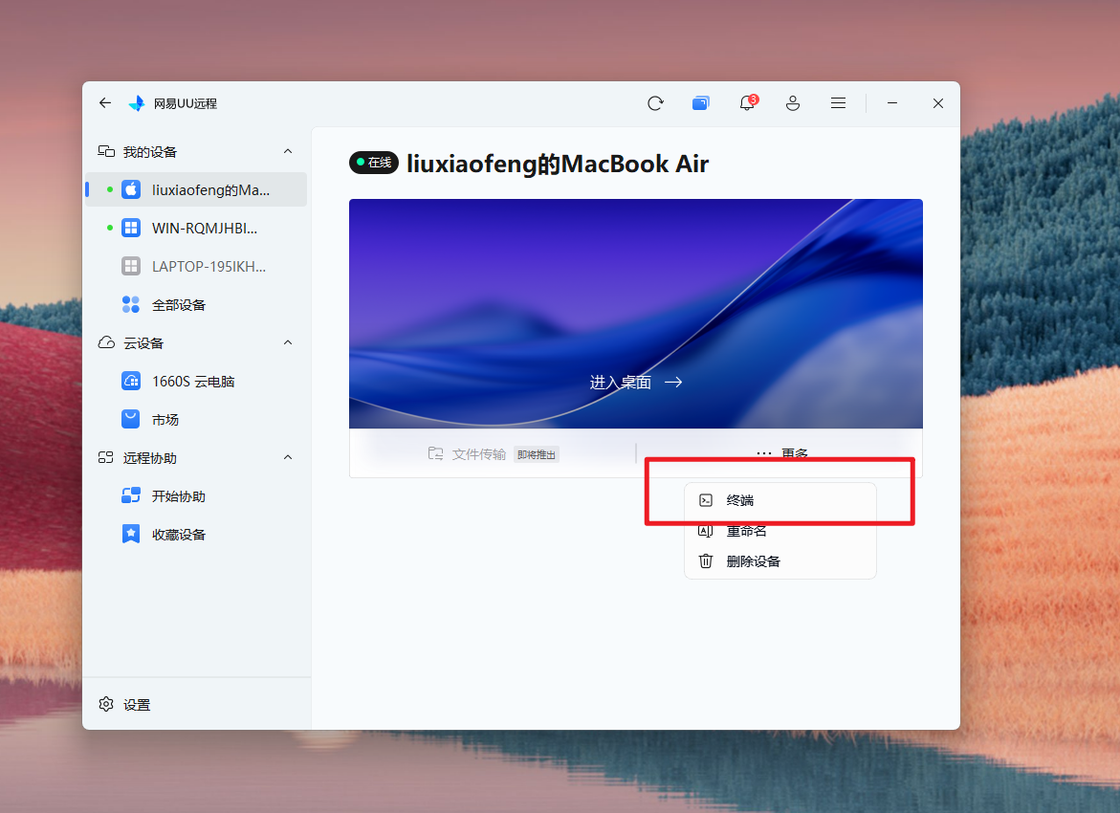Viewport: 1120px width, 813px height.
Task: Select 市场 row text
Action: (165, 420)
